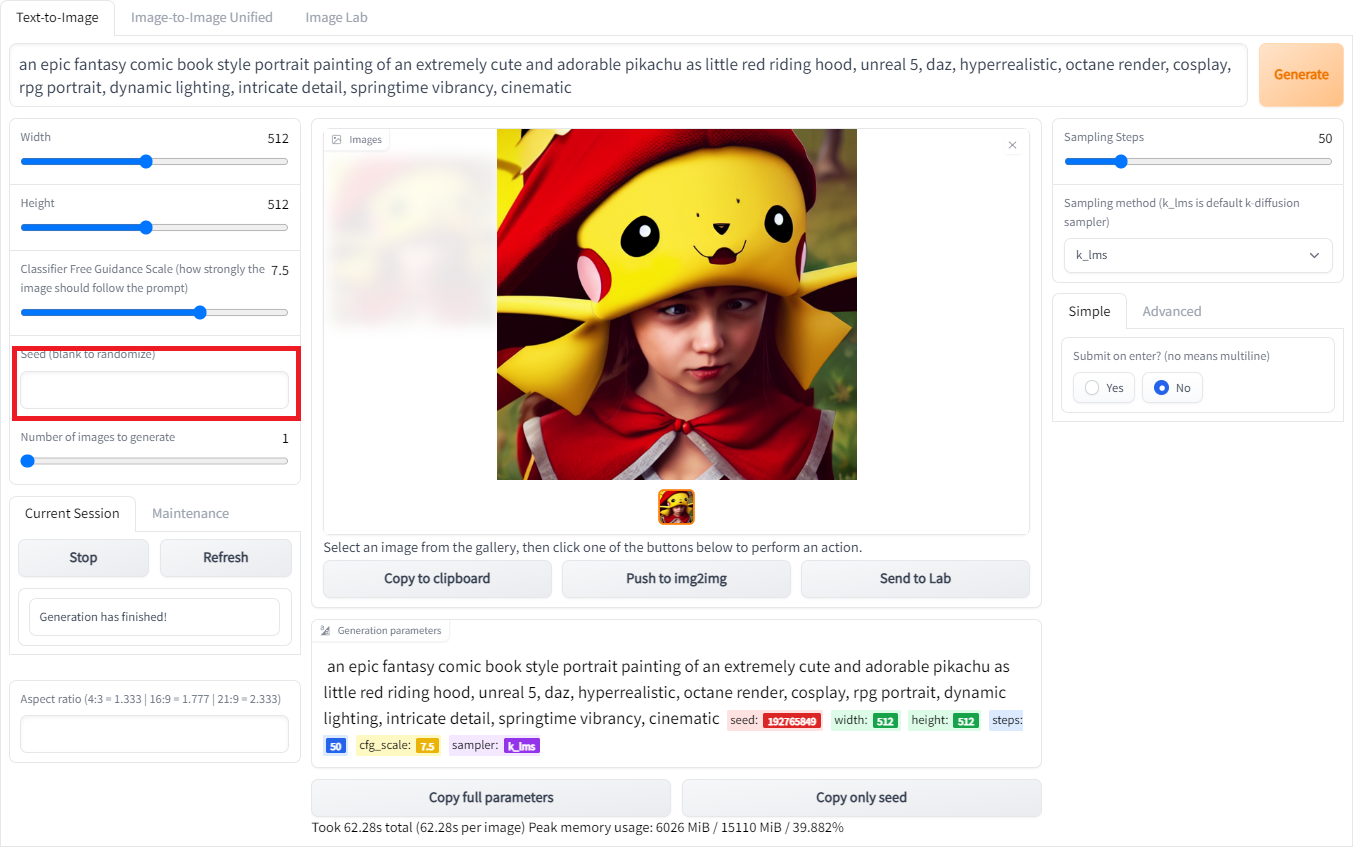Image resolution: width=1353 pixels, height=849 pixels.
Task: Open the Advanced settings tab
Action: (1172, 311)
